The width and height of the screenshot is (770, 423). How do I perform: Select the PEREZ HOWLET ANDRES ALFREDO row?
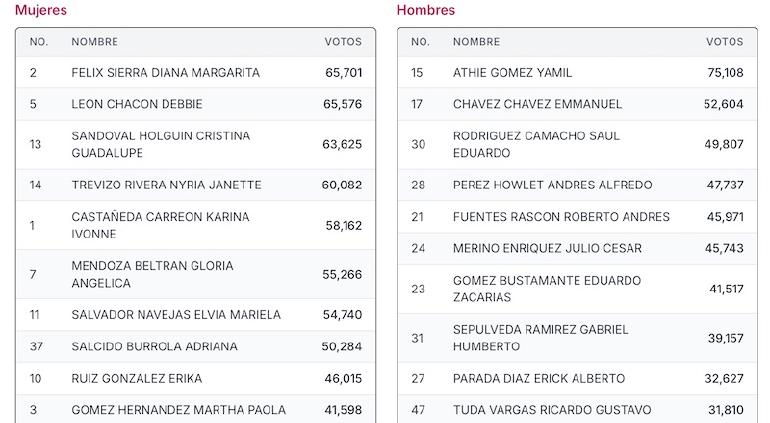click(x=578, y=185)
